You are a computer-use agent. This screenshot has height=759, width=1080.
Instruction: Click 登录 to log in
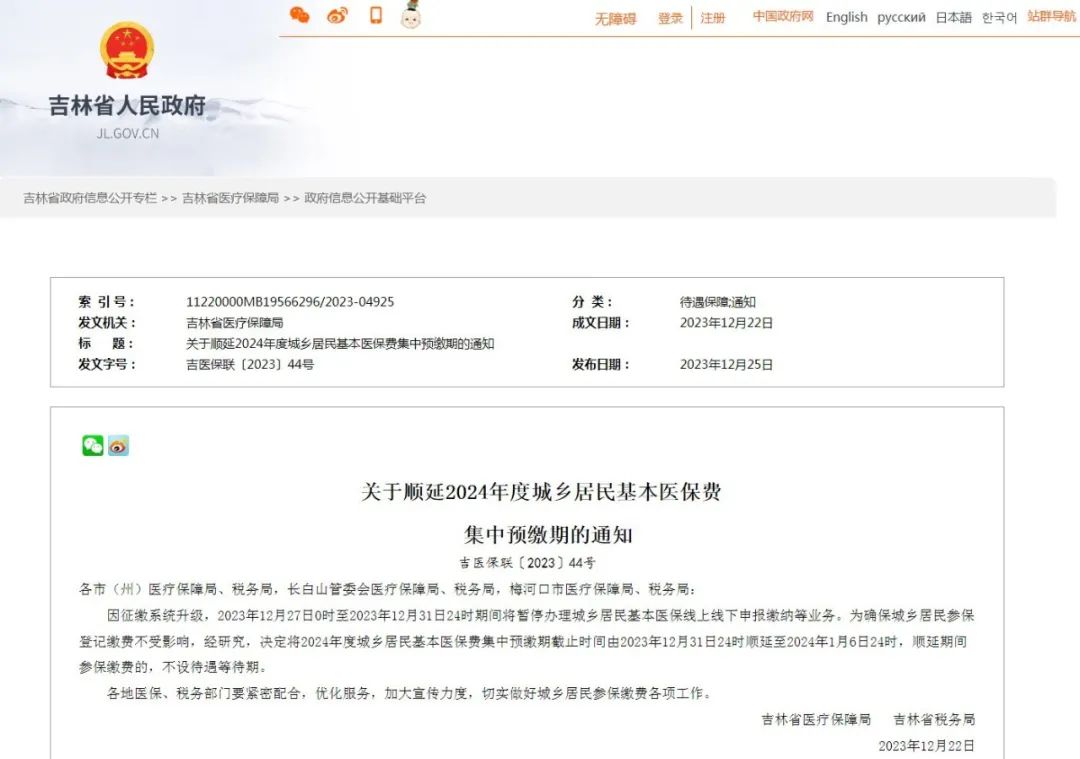click(670, 18)
